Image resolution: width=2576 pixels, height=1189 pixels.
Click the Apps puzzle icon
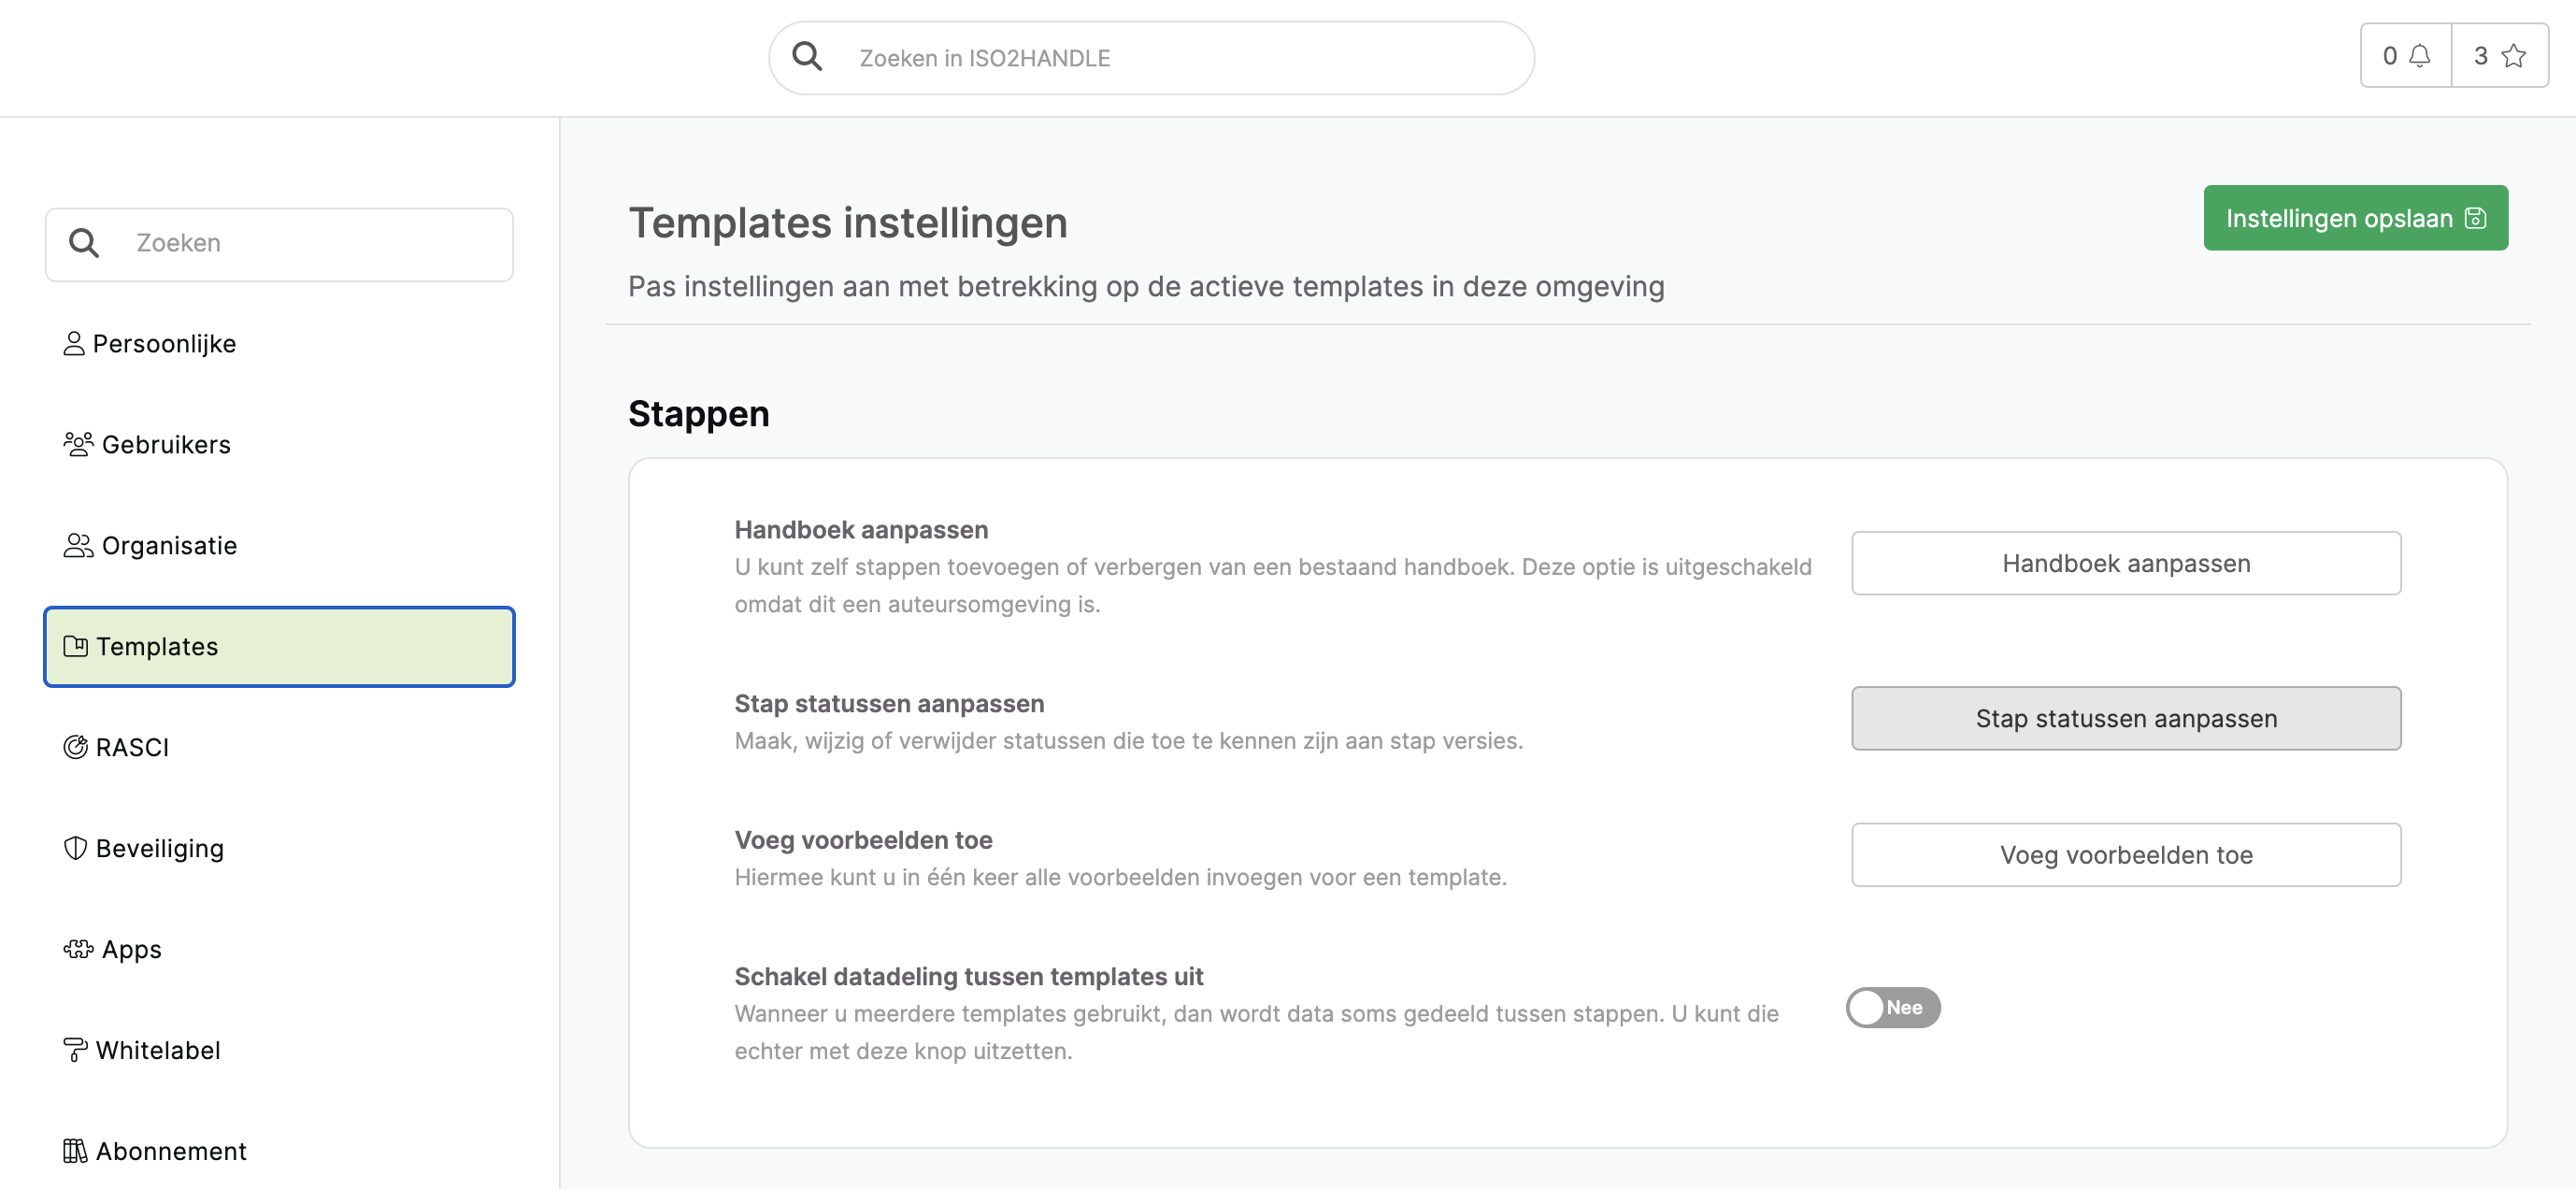(x=78, y=949)
